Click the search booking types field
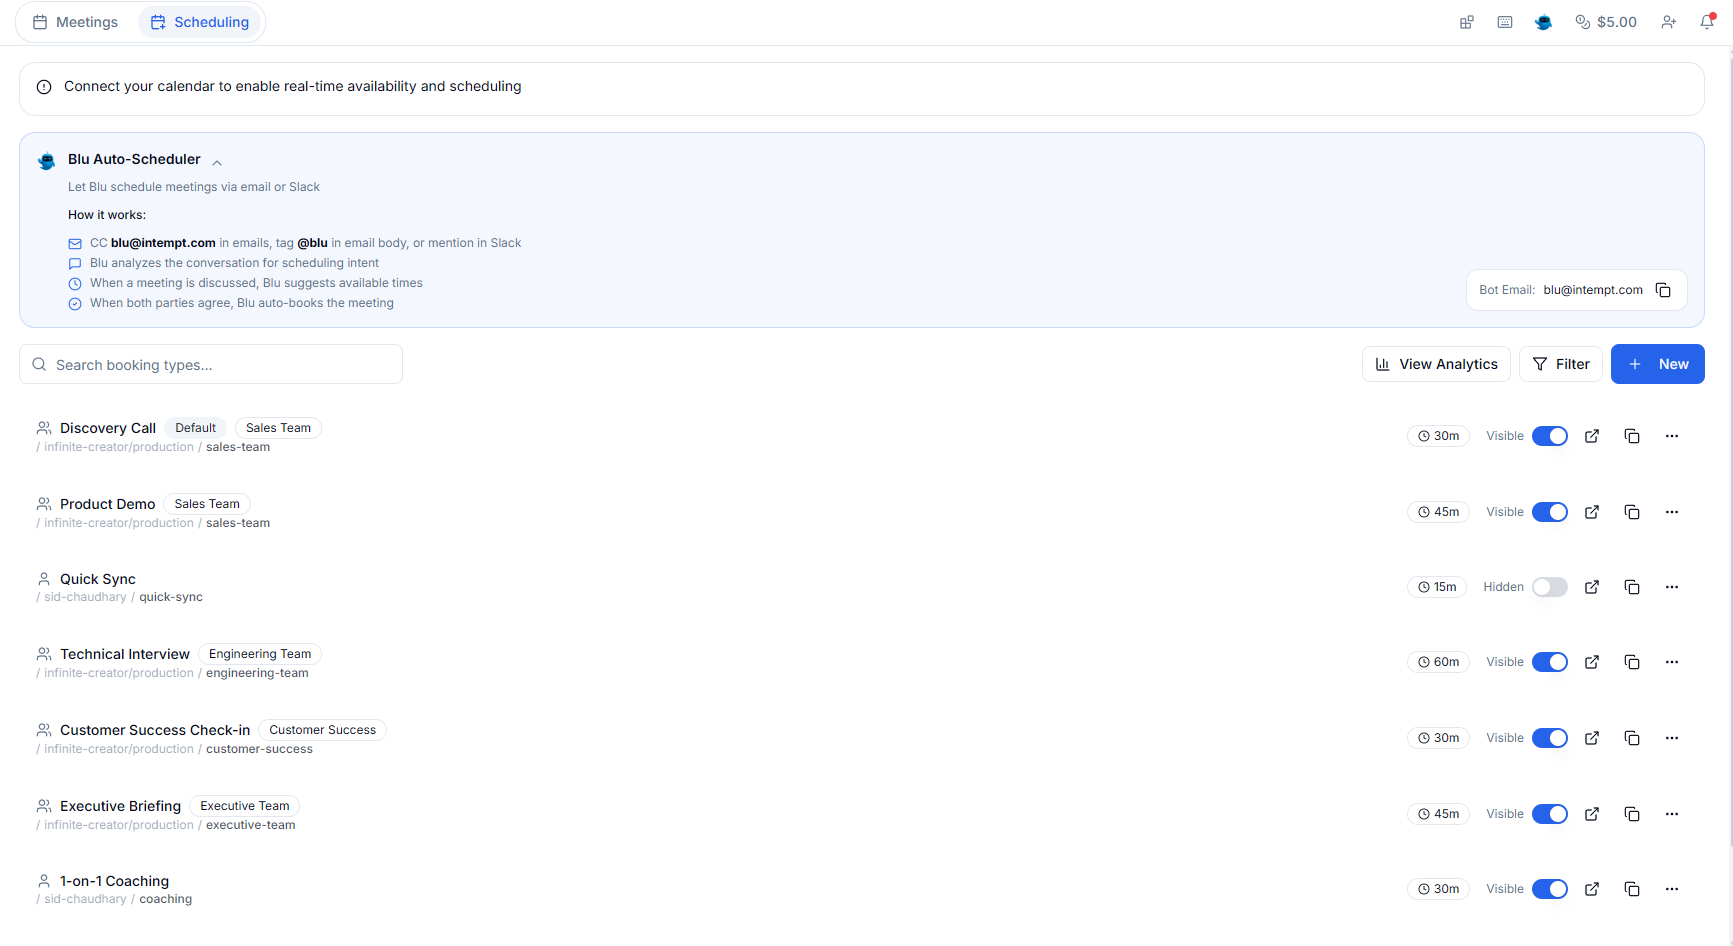The width and height of the screenshot is (1733, 946). click(x=210, y=364)
